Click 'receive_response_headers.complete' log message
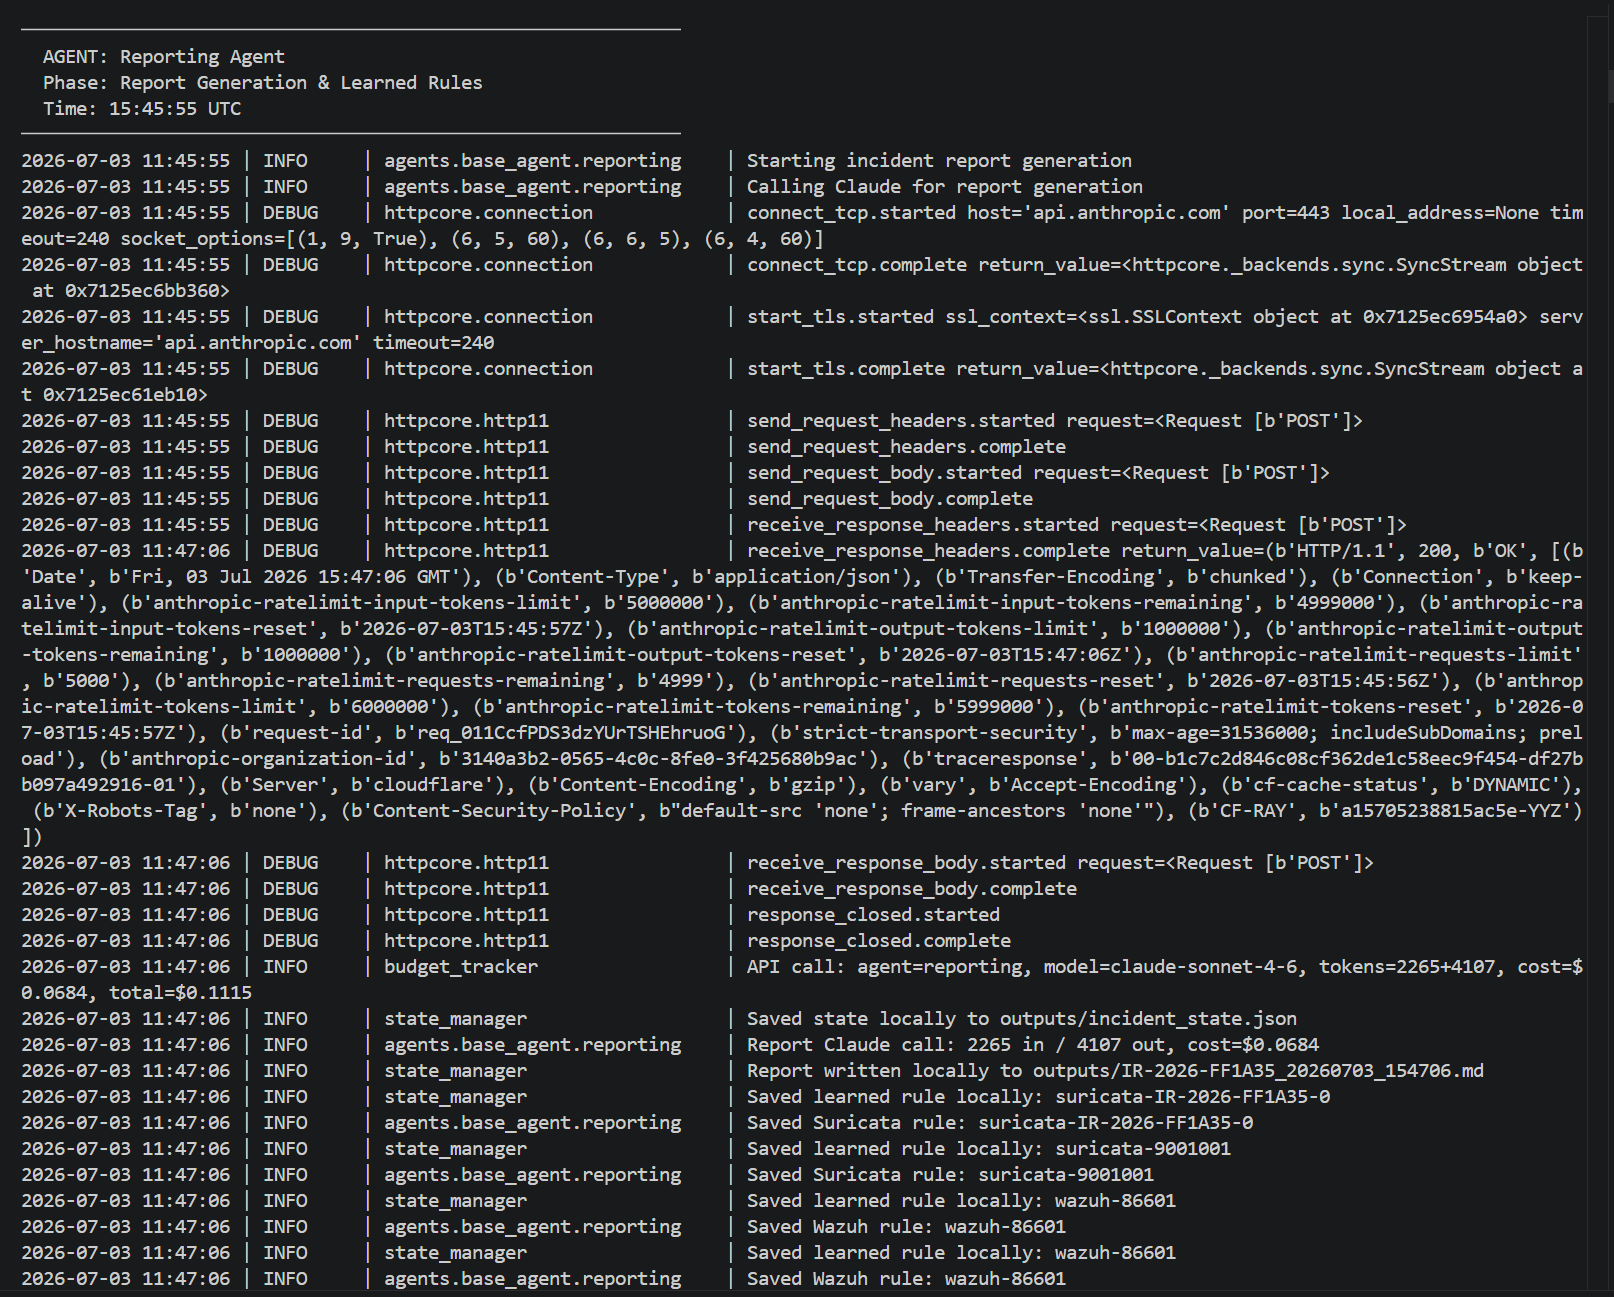Screen dimensions: 1614x1297 928,551
